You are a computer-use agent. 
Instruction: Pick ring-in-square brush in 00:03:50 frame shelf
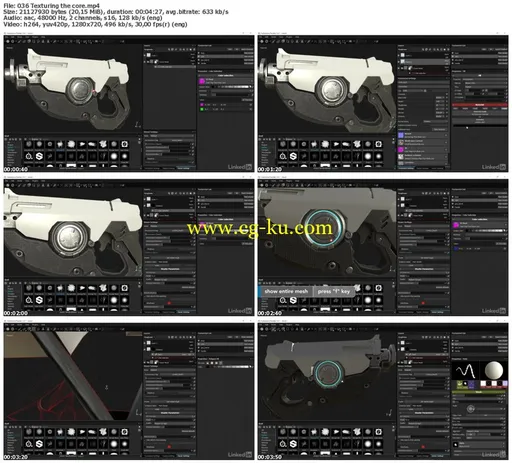click(378, 432)
